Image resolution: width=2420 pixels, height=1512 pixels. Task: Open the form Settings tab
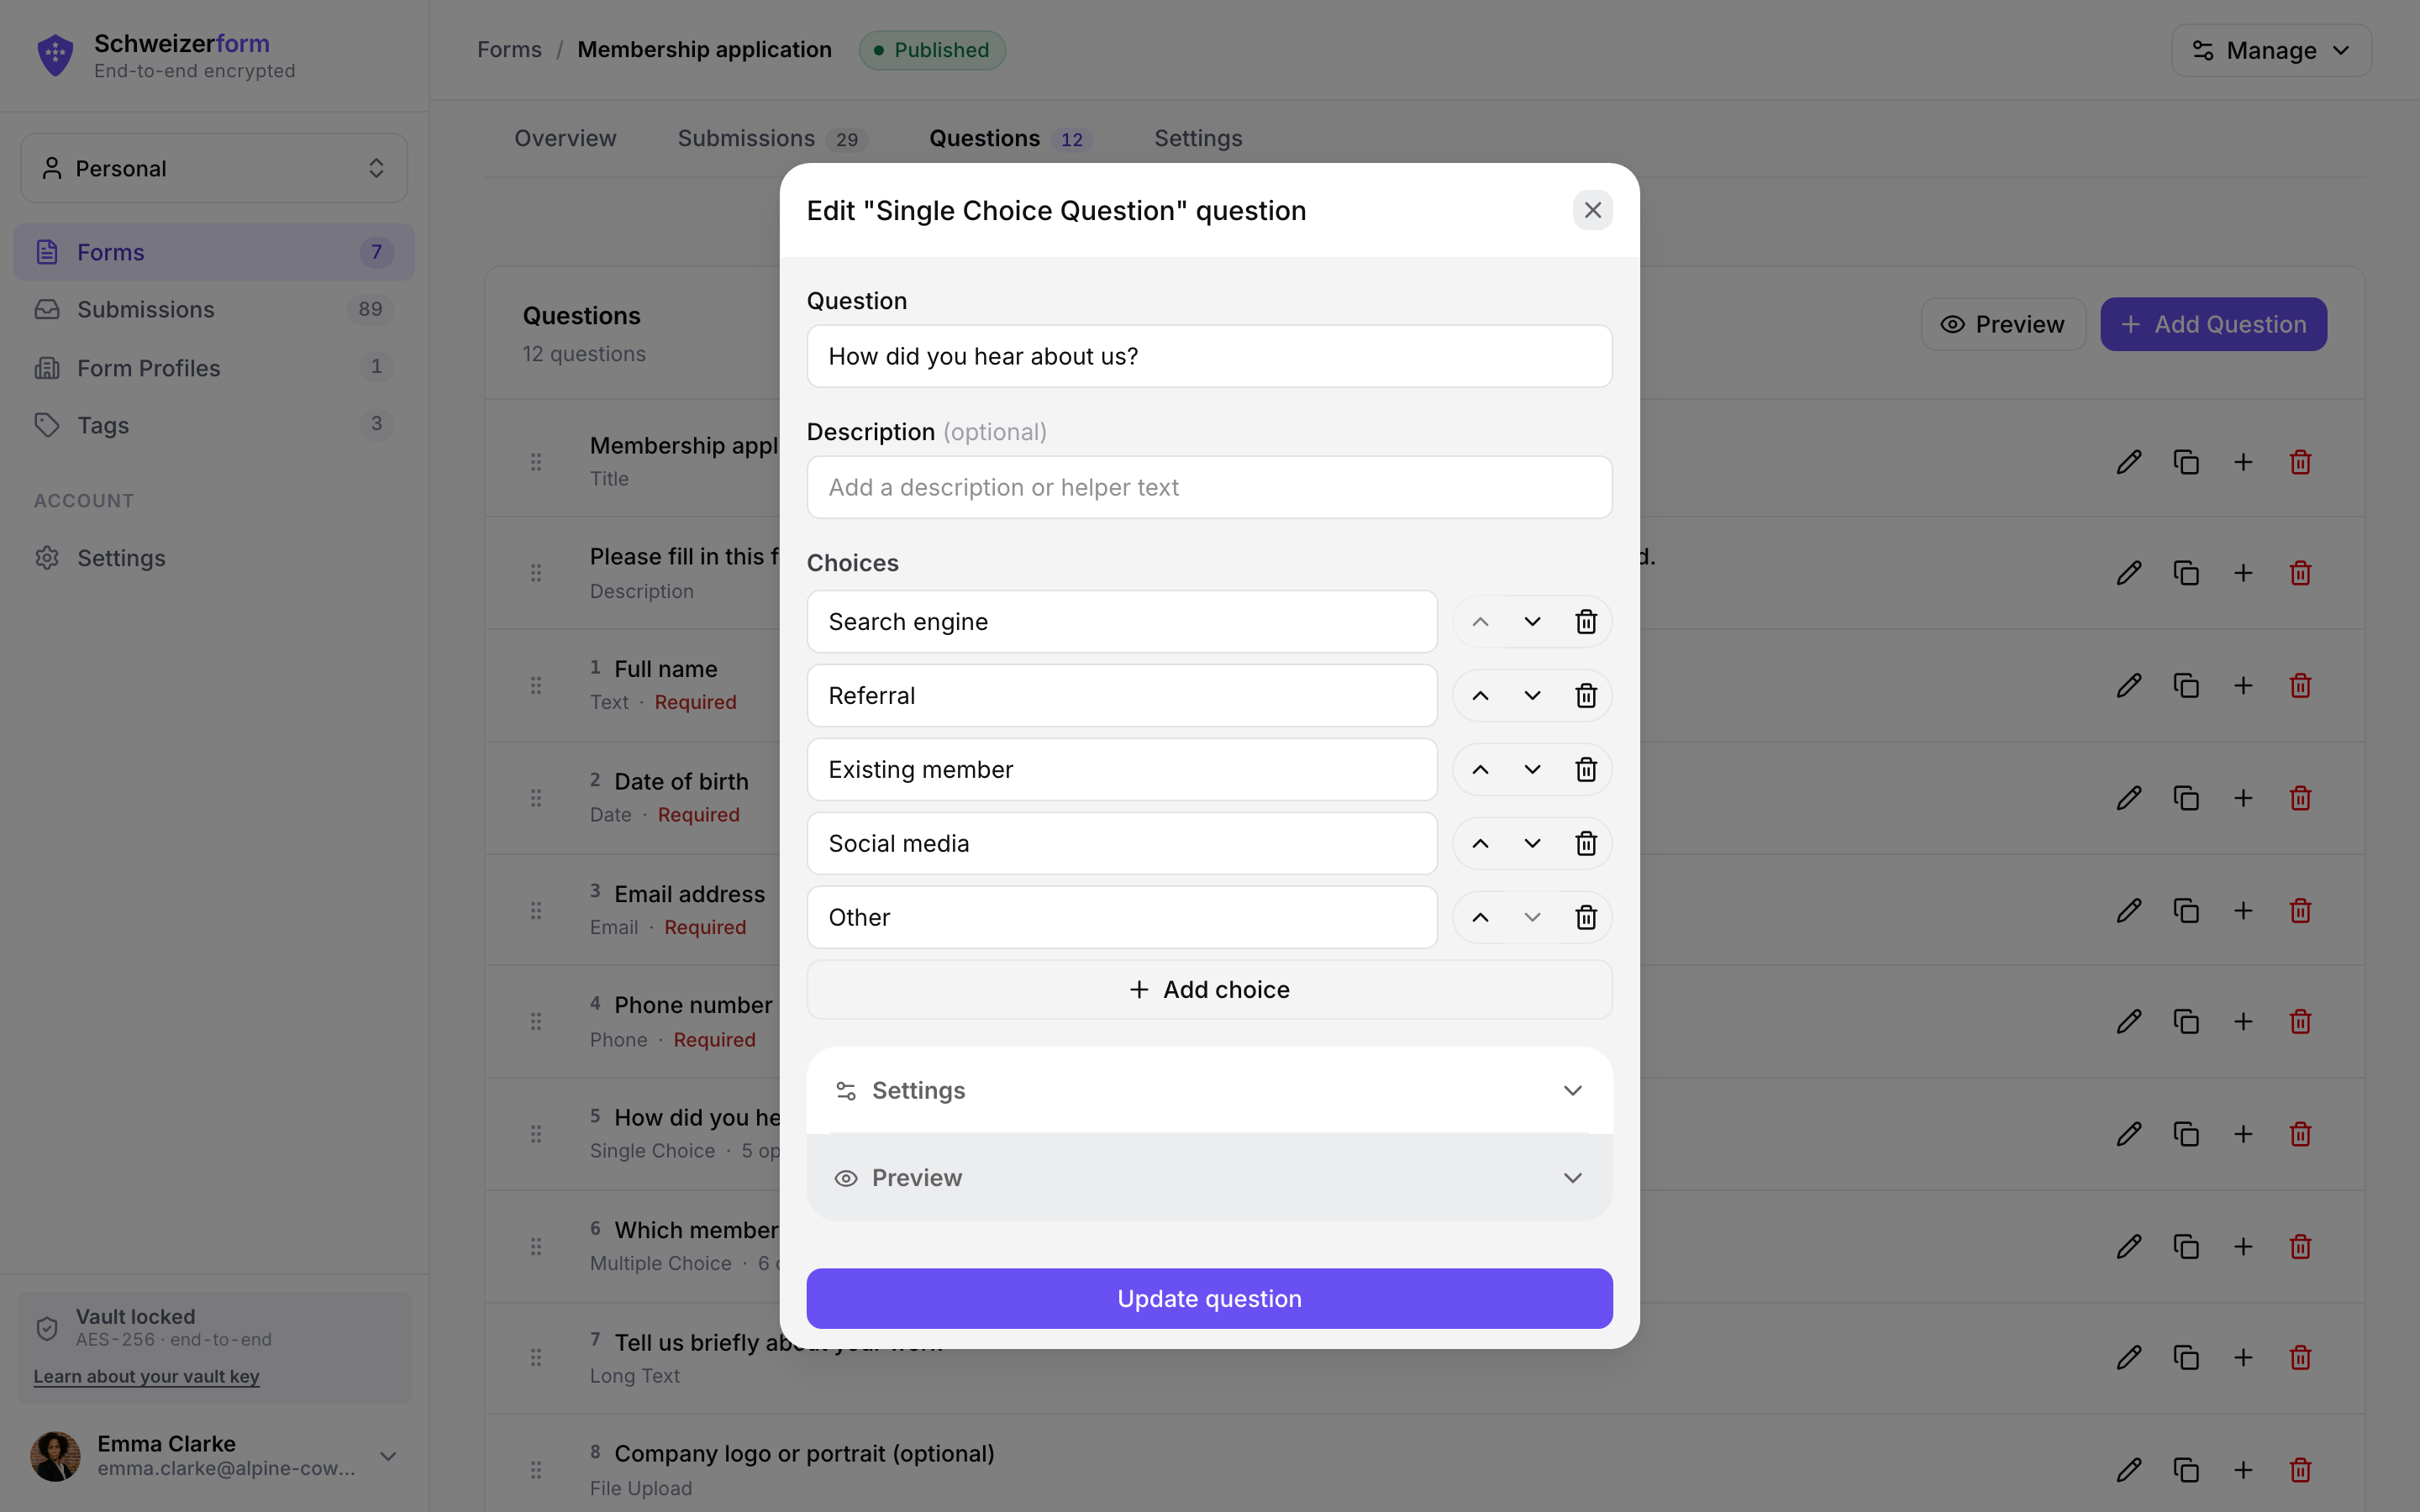[x=1198, y=138]
